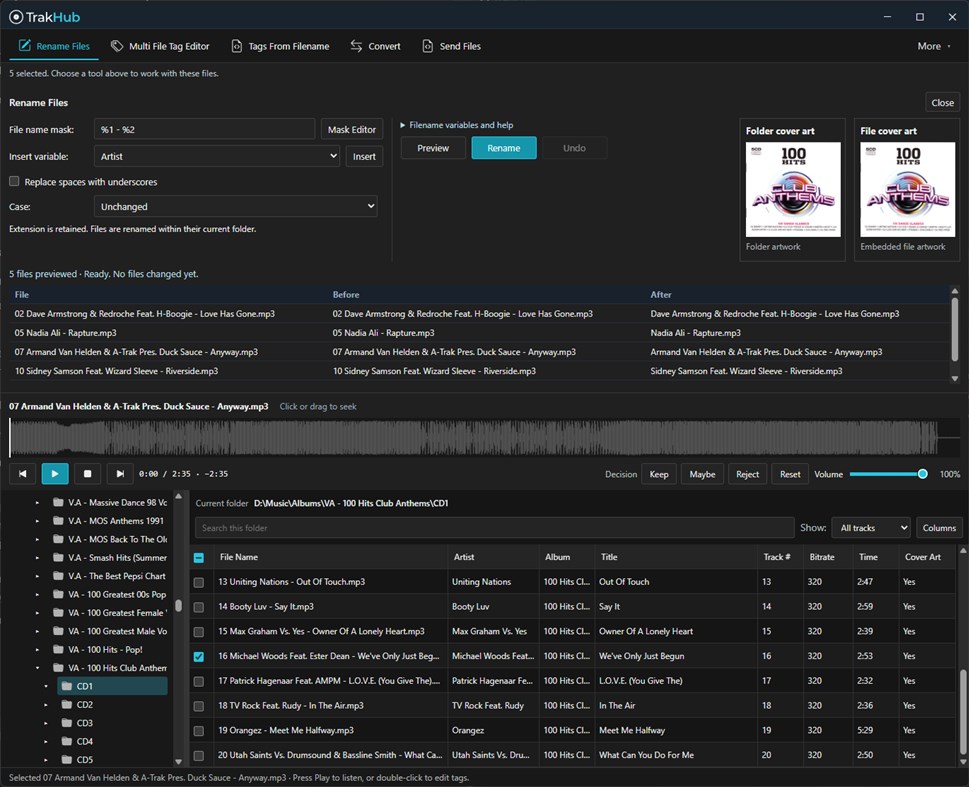Enable Replace spaces with underscores

point(14,182)
